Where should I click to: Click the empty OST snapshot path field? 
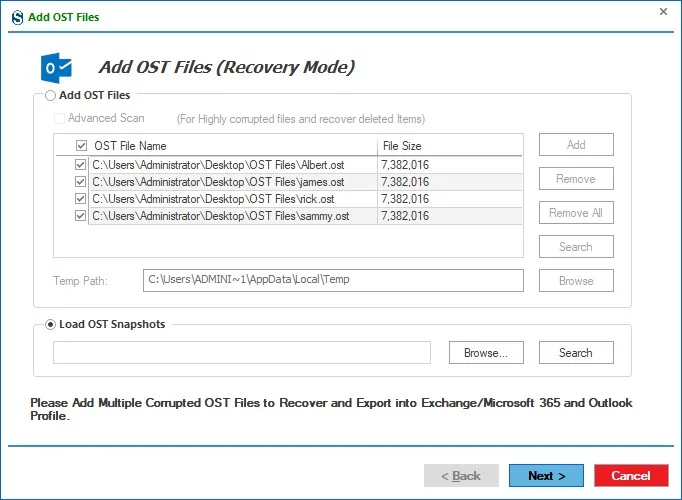(242, 353)
